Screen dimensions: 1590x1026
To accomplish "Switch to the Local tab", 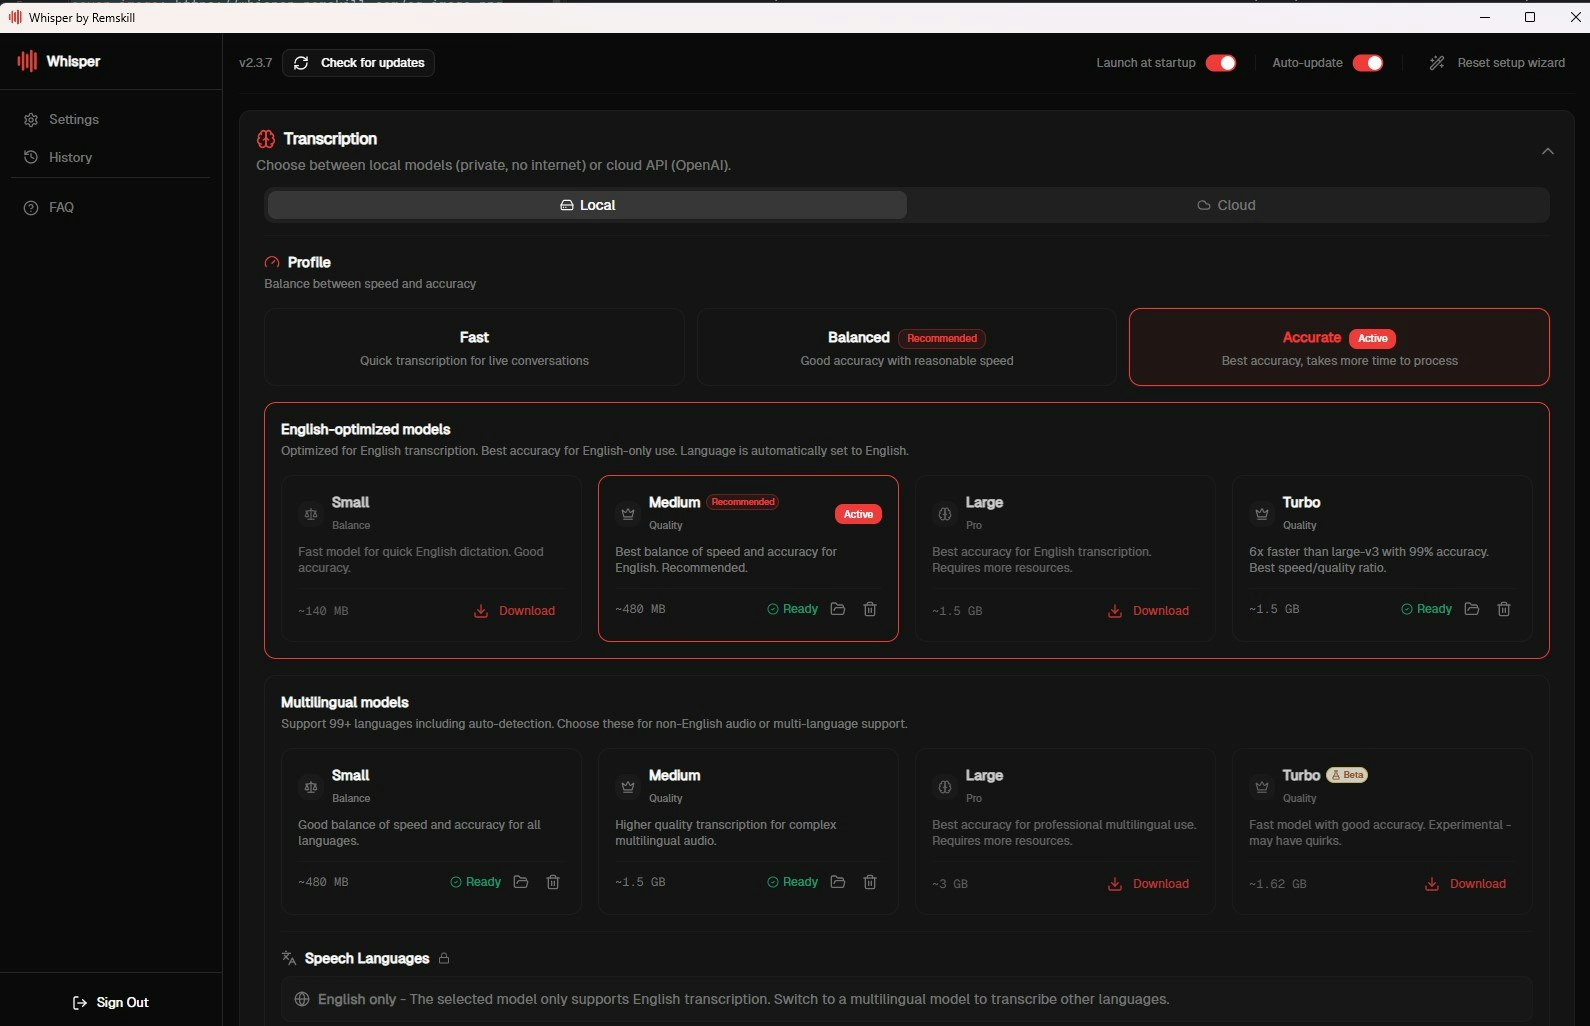I will tap(587, 205).
